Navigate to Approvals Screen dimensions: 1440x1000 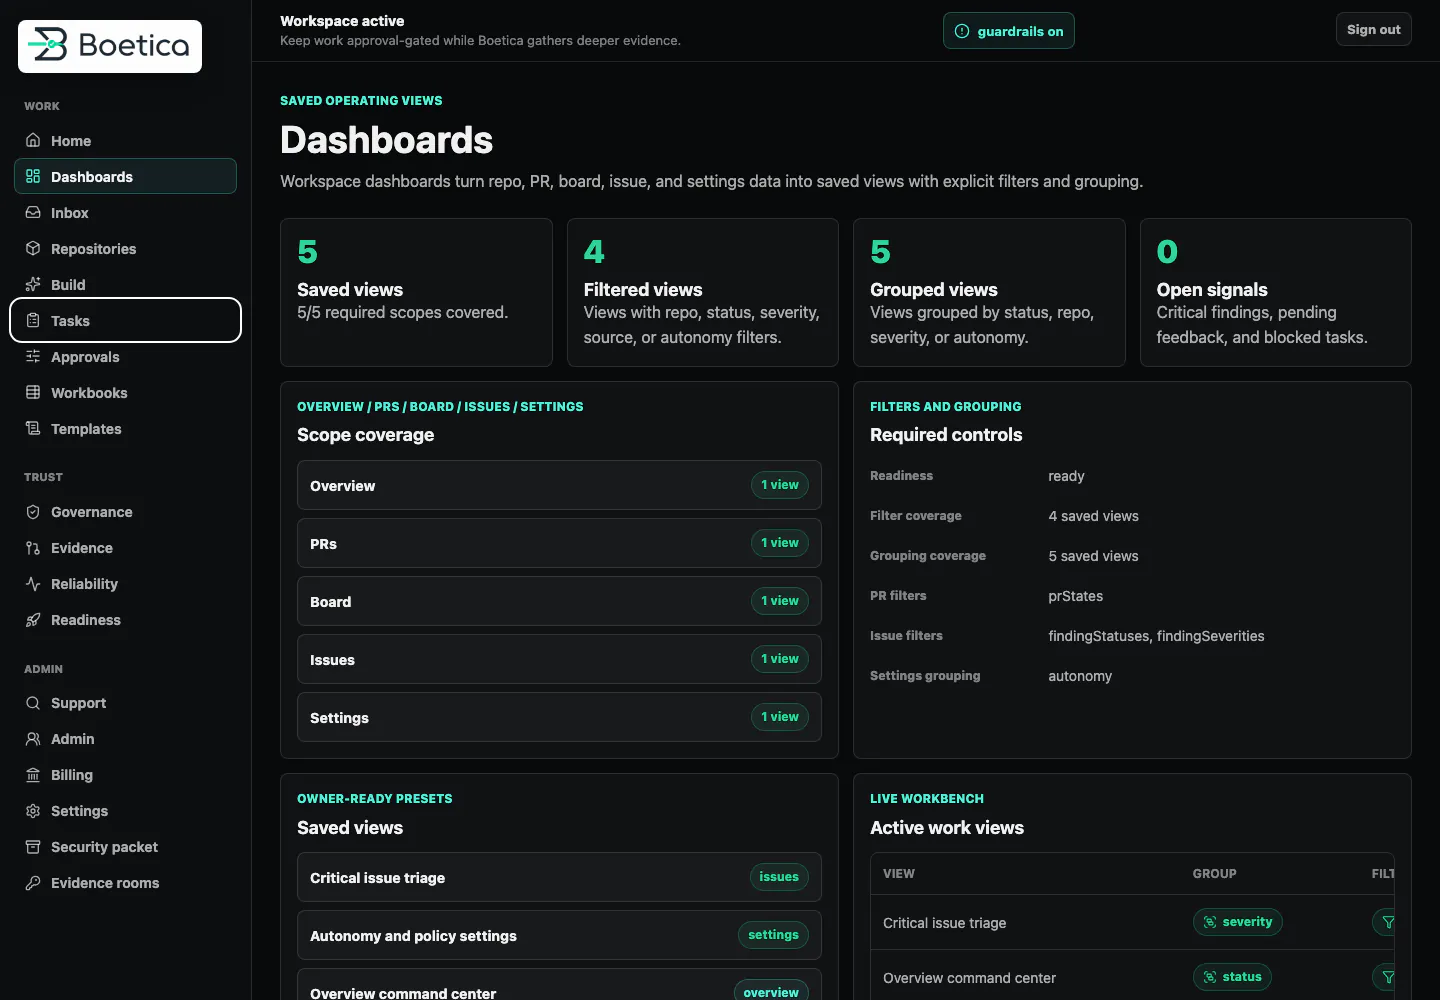tap(125, 357)
